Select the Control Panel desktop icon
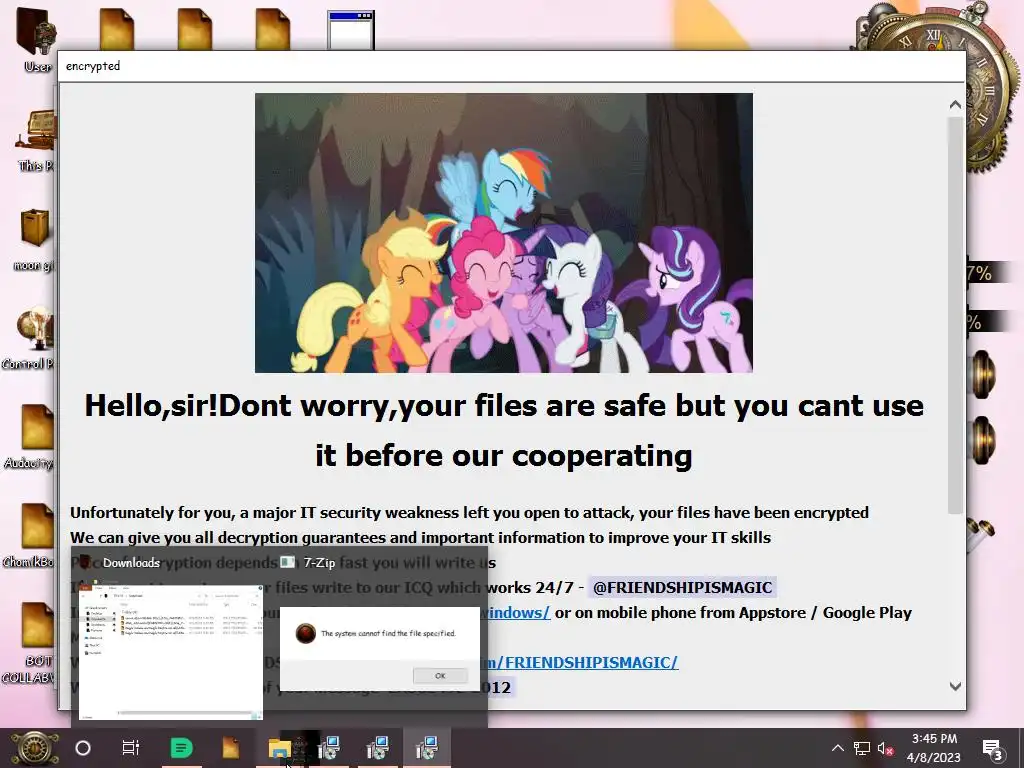Viewport: 1024px width, 768px height. [29, 338]
